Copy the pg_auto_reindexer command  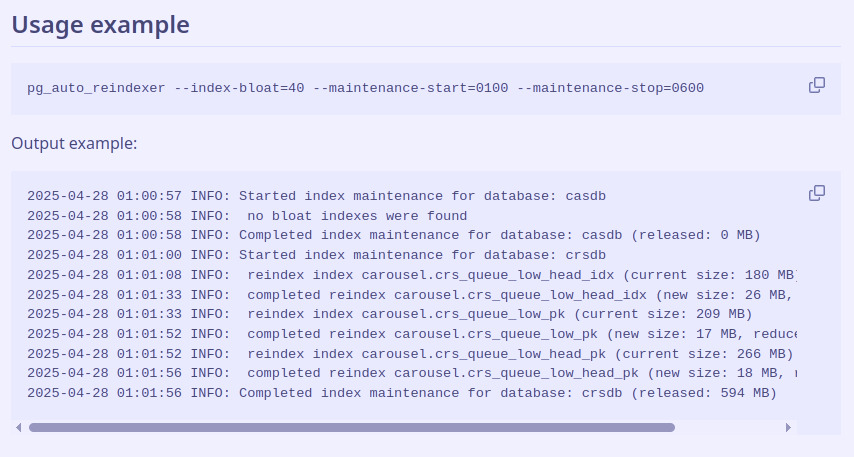pyautogui.click(x=817, y=86)
